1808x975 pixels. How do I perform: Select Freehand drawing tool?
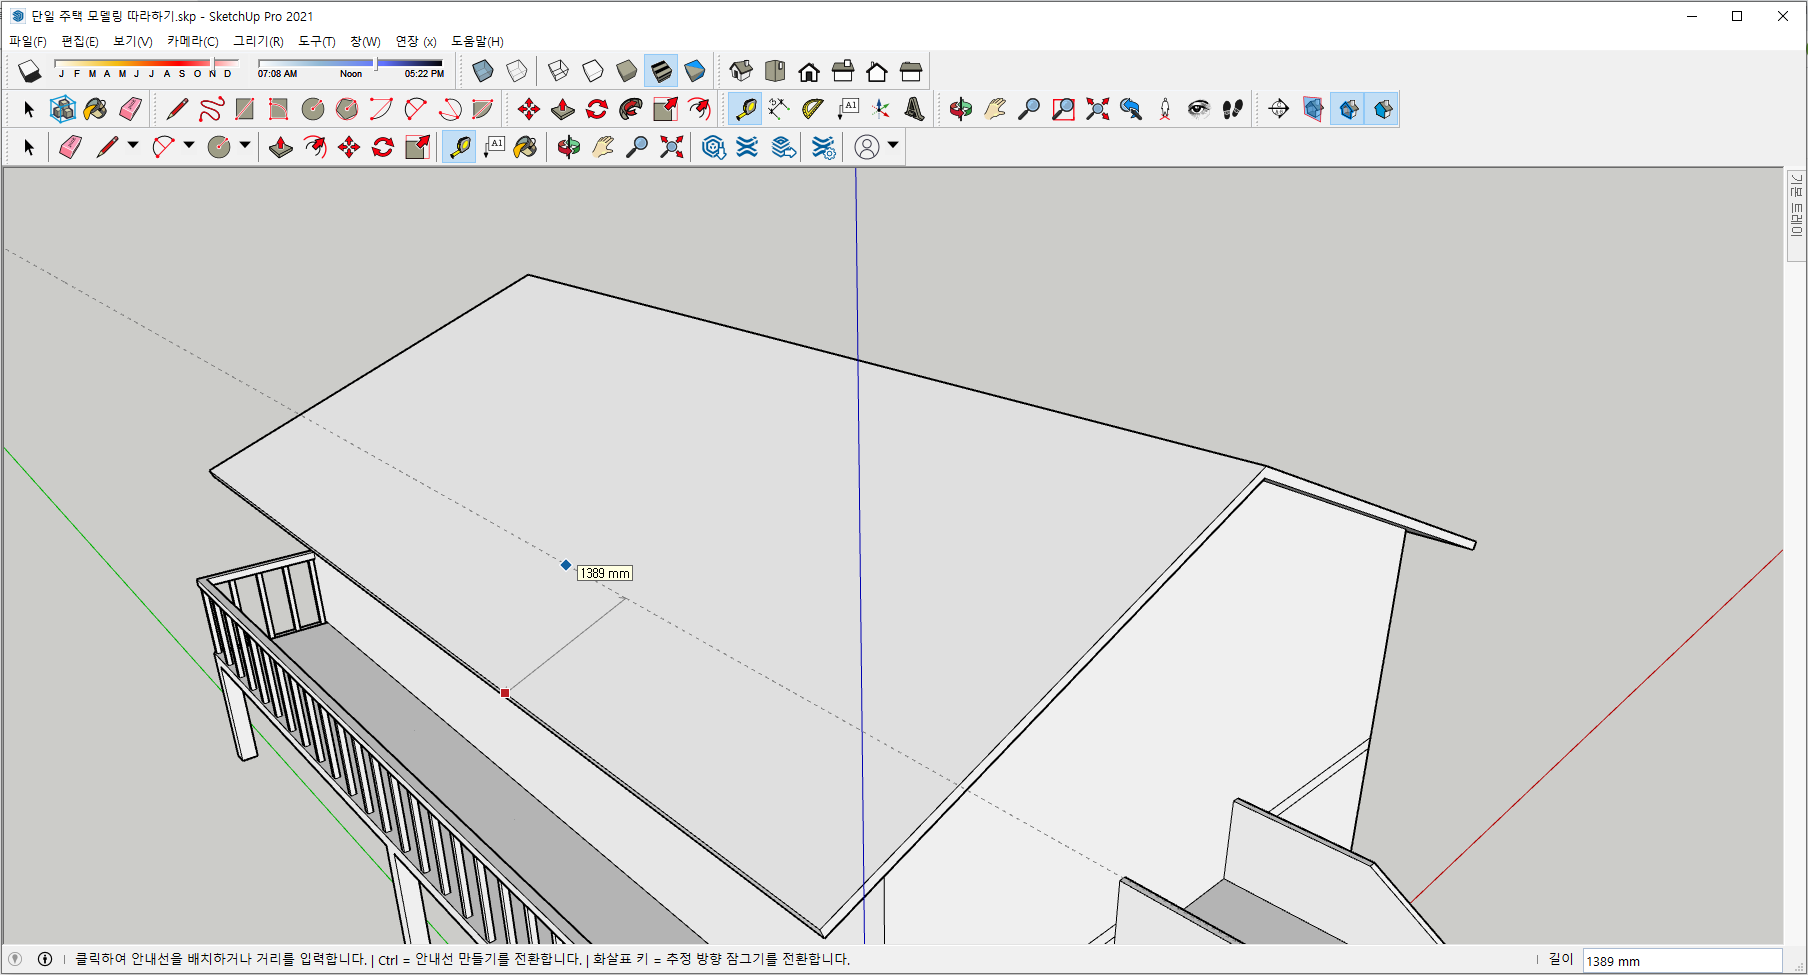tap(211, 109)
